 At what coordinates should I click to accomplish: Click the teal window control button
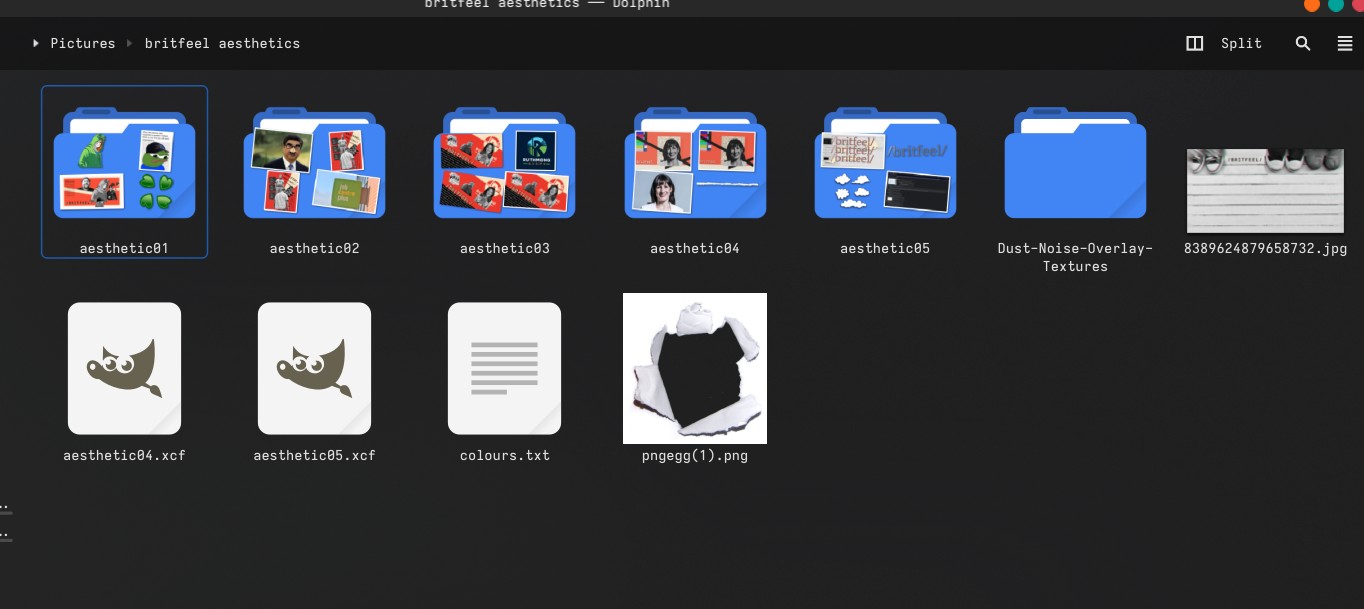click(x=1335, y=4)
